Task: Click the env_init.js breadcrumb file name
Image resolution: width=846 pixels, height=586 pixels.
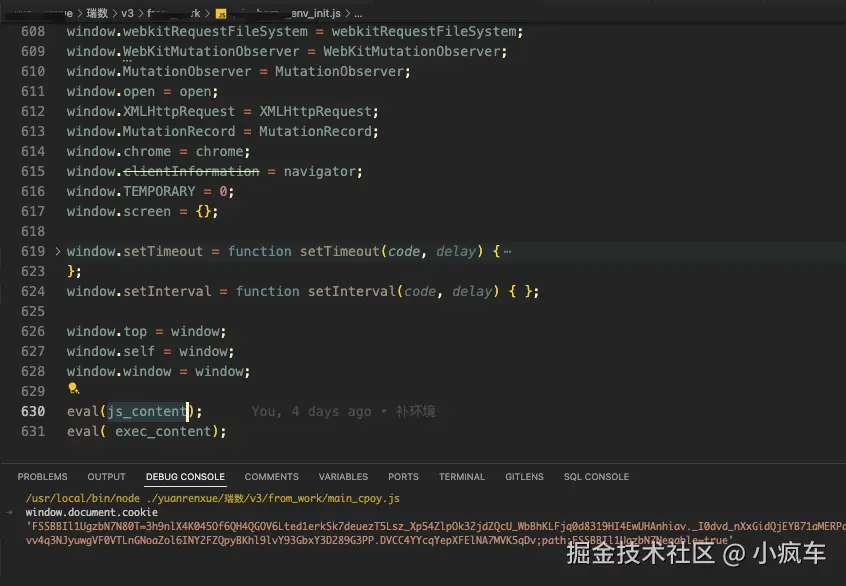Action: pyautogui.click(x=316, y=13)
